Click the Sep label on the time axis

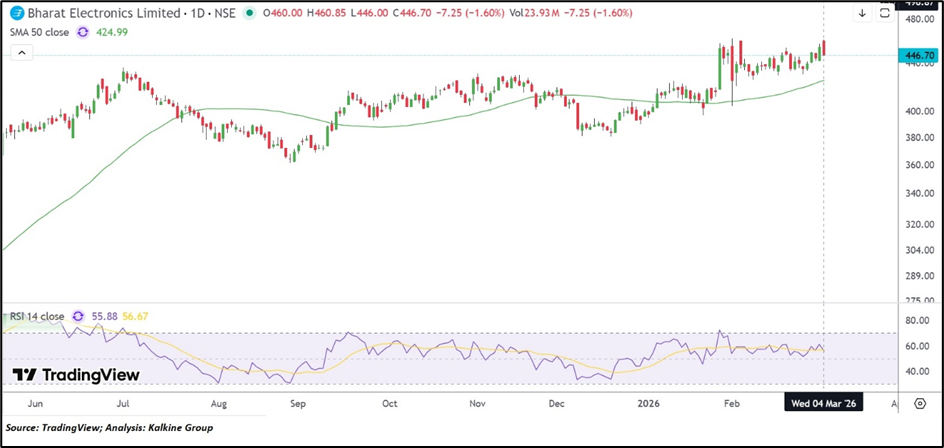pyautogui.click(x=297, y=402)
